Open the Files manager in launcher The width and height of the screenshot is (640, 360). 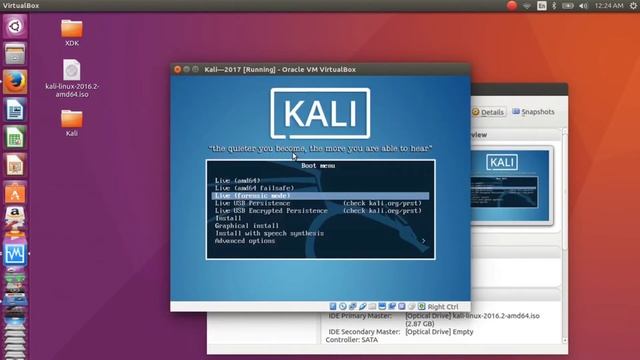[x=15, y=54]
